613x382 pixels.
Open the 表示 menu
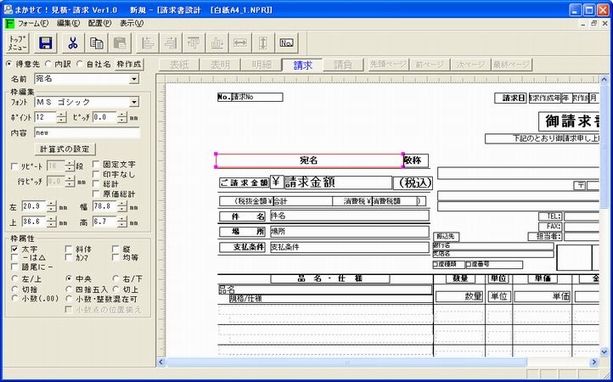click(x=131, y=23)
